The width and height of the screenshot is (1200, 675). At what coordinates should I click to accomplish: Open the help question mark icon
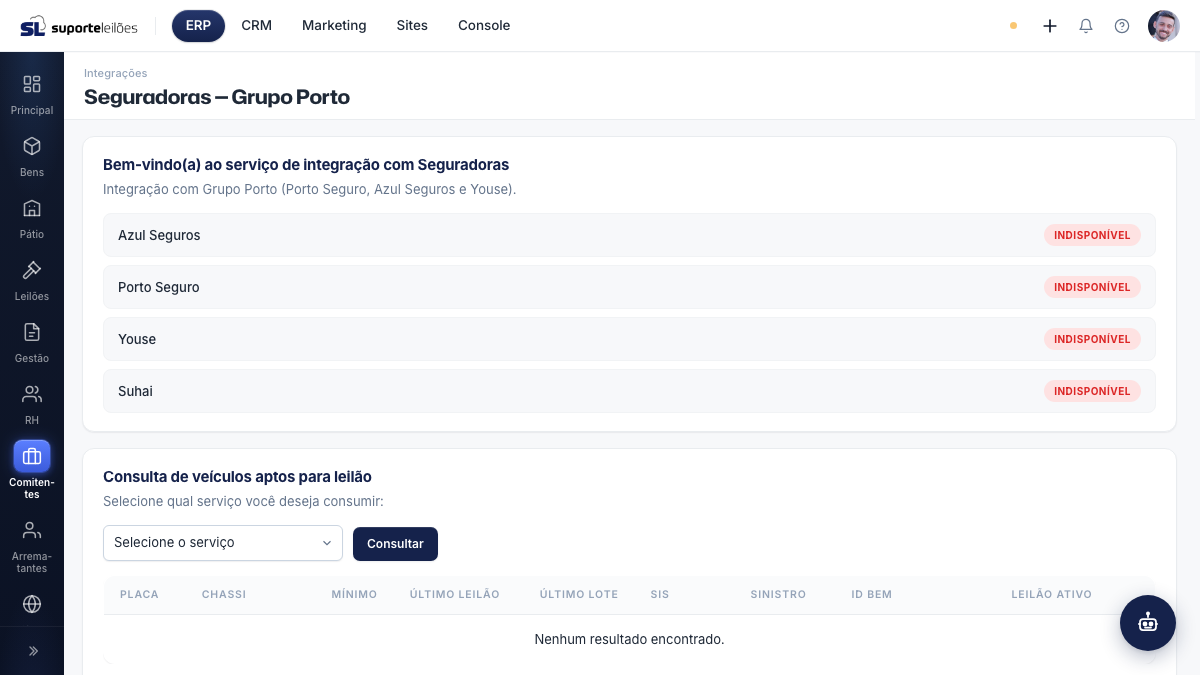1122,26
